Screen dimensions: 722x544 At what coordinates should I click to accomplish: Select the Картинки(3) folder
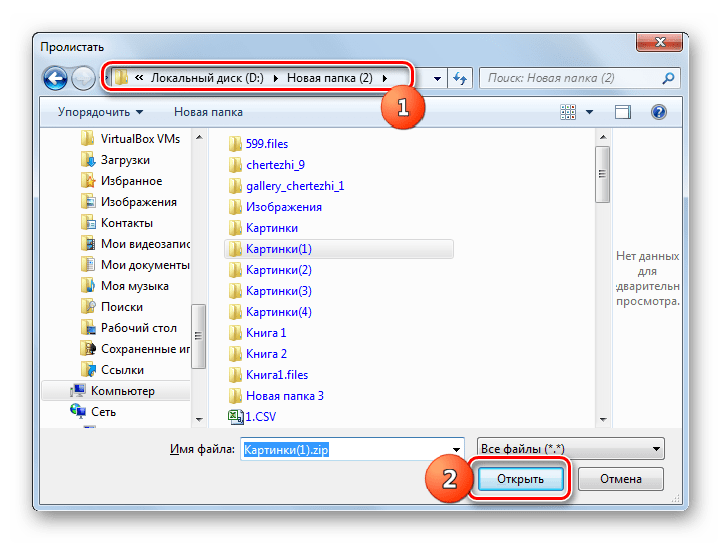[x=270, y=291]
